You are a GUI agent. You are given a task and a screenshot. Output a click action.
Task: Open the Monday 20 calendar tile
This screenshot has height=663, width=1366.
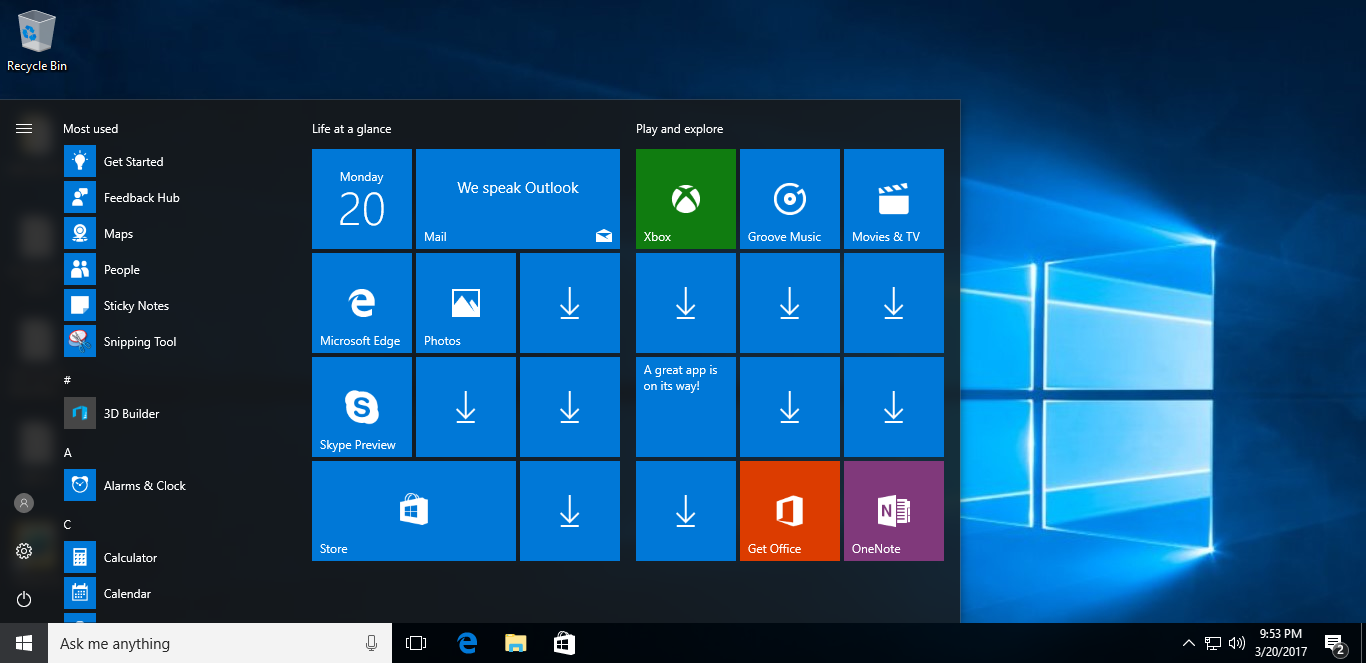[x=362, y=199]
